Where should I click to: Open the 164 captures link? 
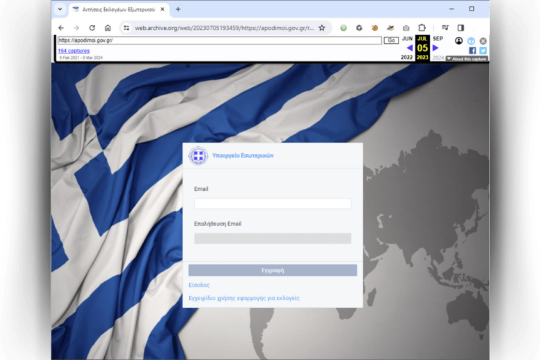[74, 51]
